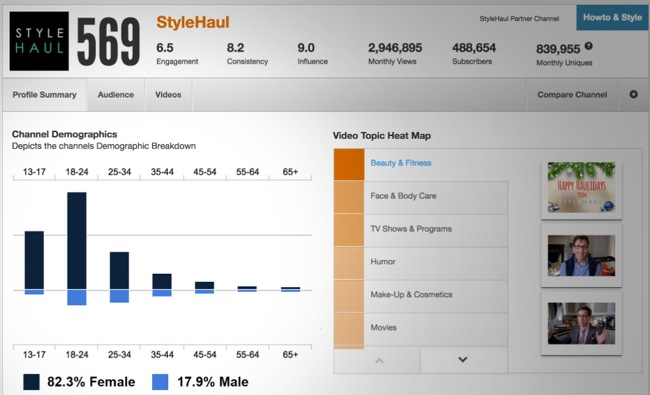Click the StyleHaul logo image
This screenshot has height=395, width=650.
39,41
